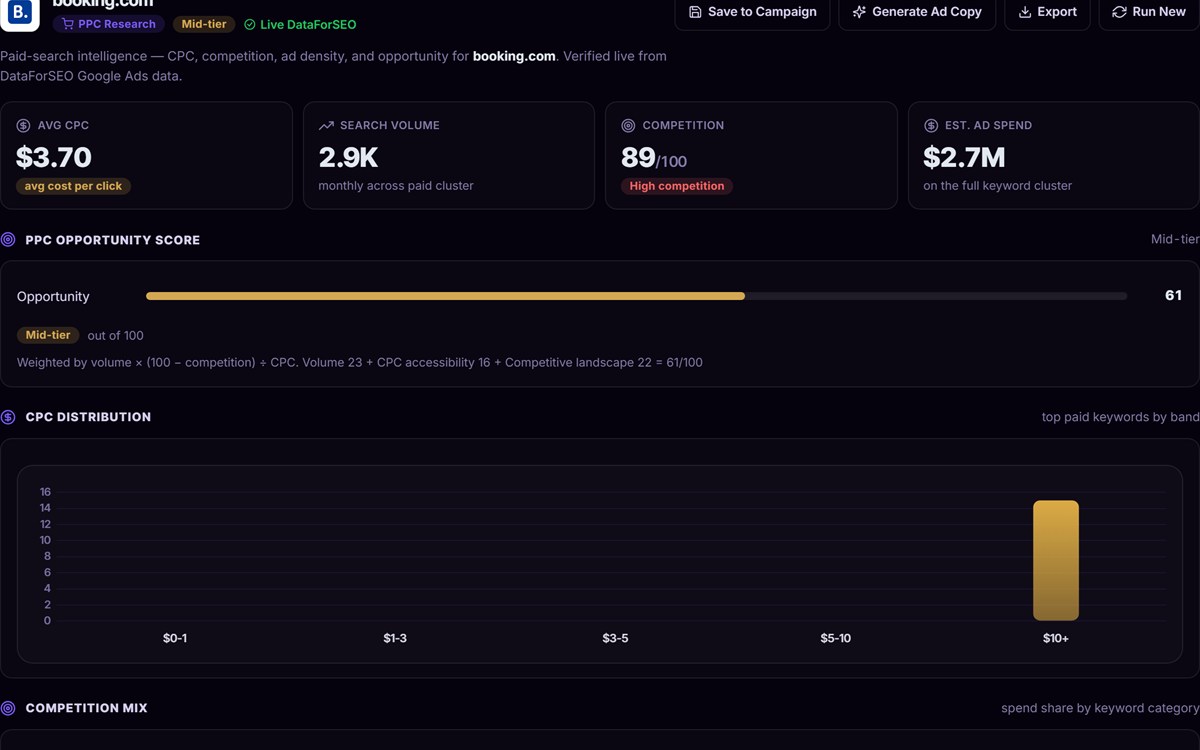
Task: Click the top paid keywords by band text
Action: coord(1120,417)
